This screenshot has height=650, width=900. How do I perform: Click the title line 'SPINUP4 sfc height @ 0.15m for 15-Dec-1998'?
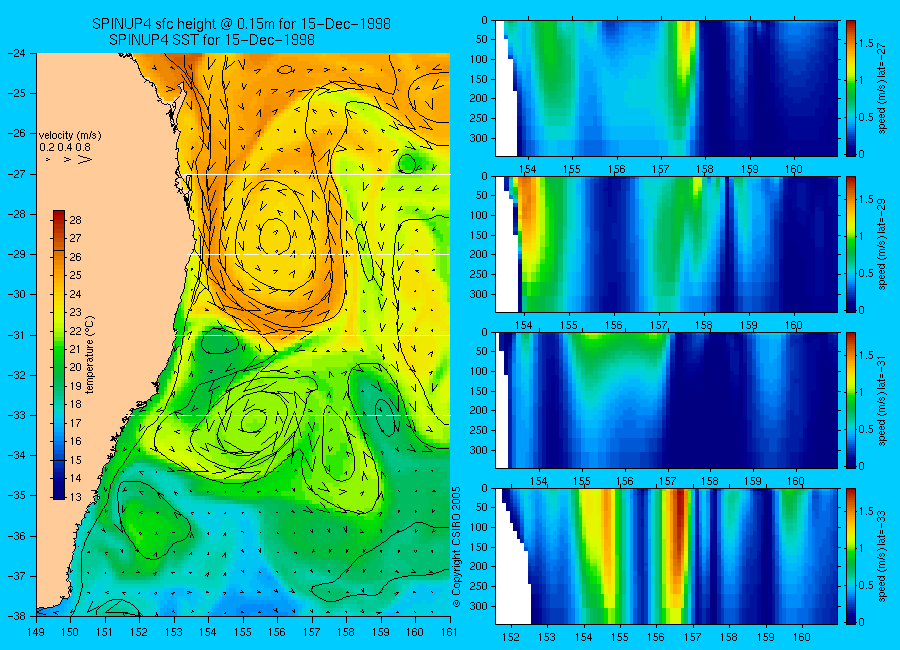tap(241, 24)
